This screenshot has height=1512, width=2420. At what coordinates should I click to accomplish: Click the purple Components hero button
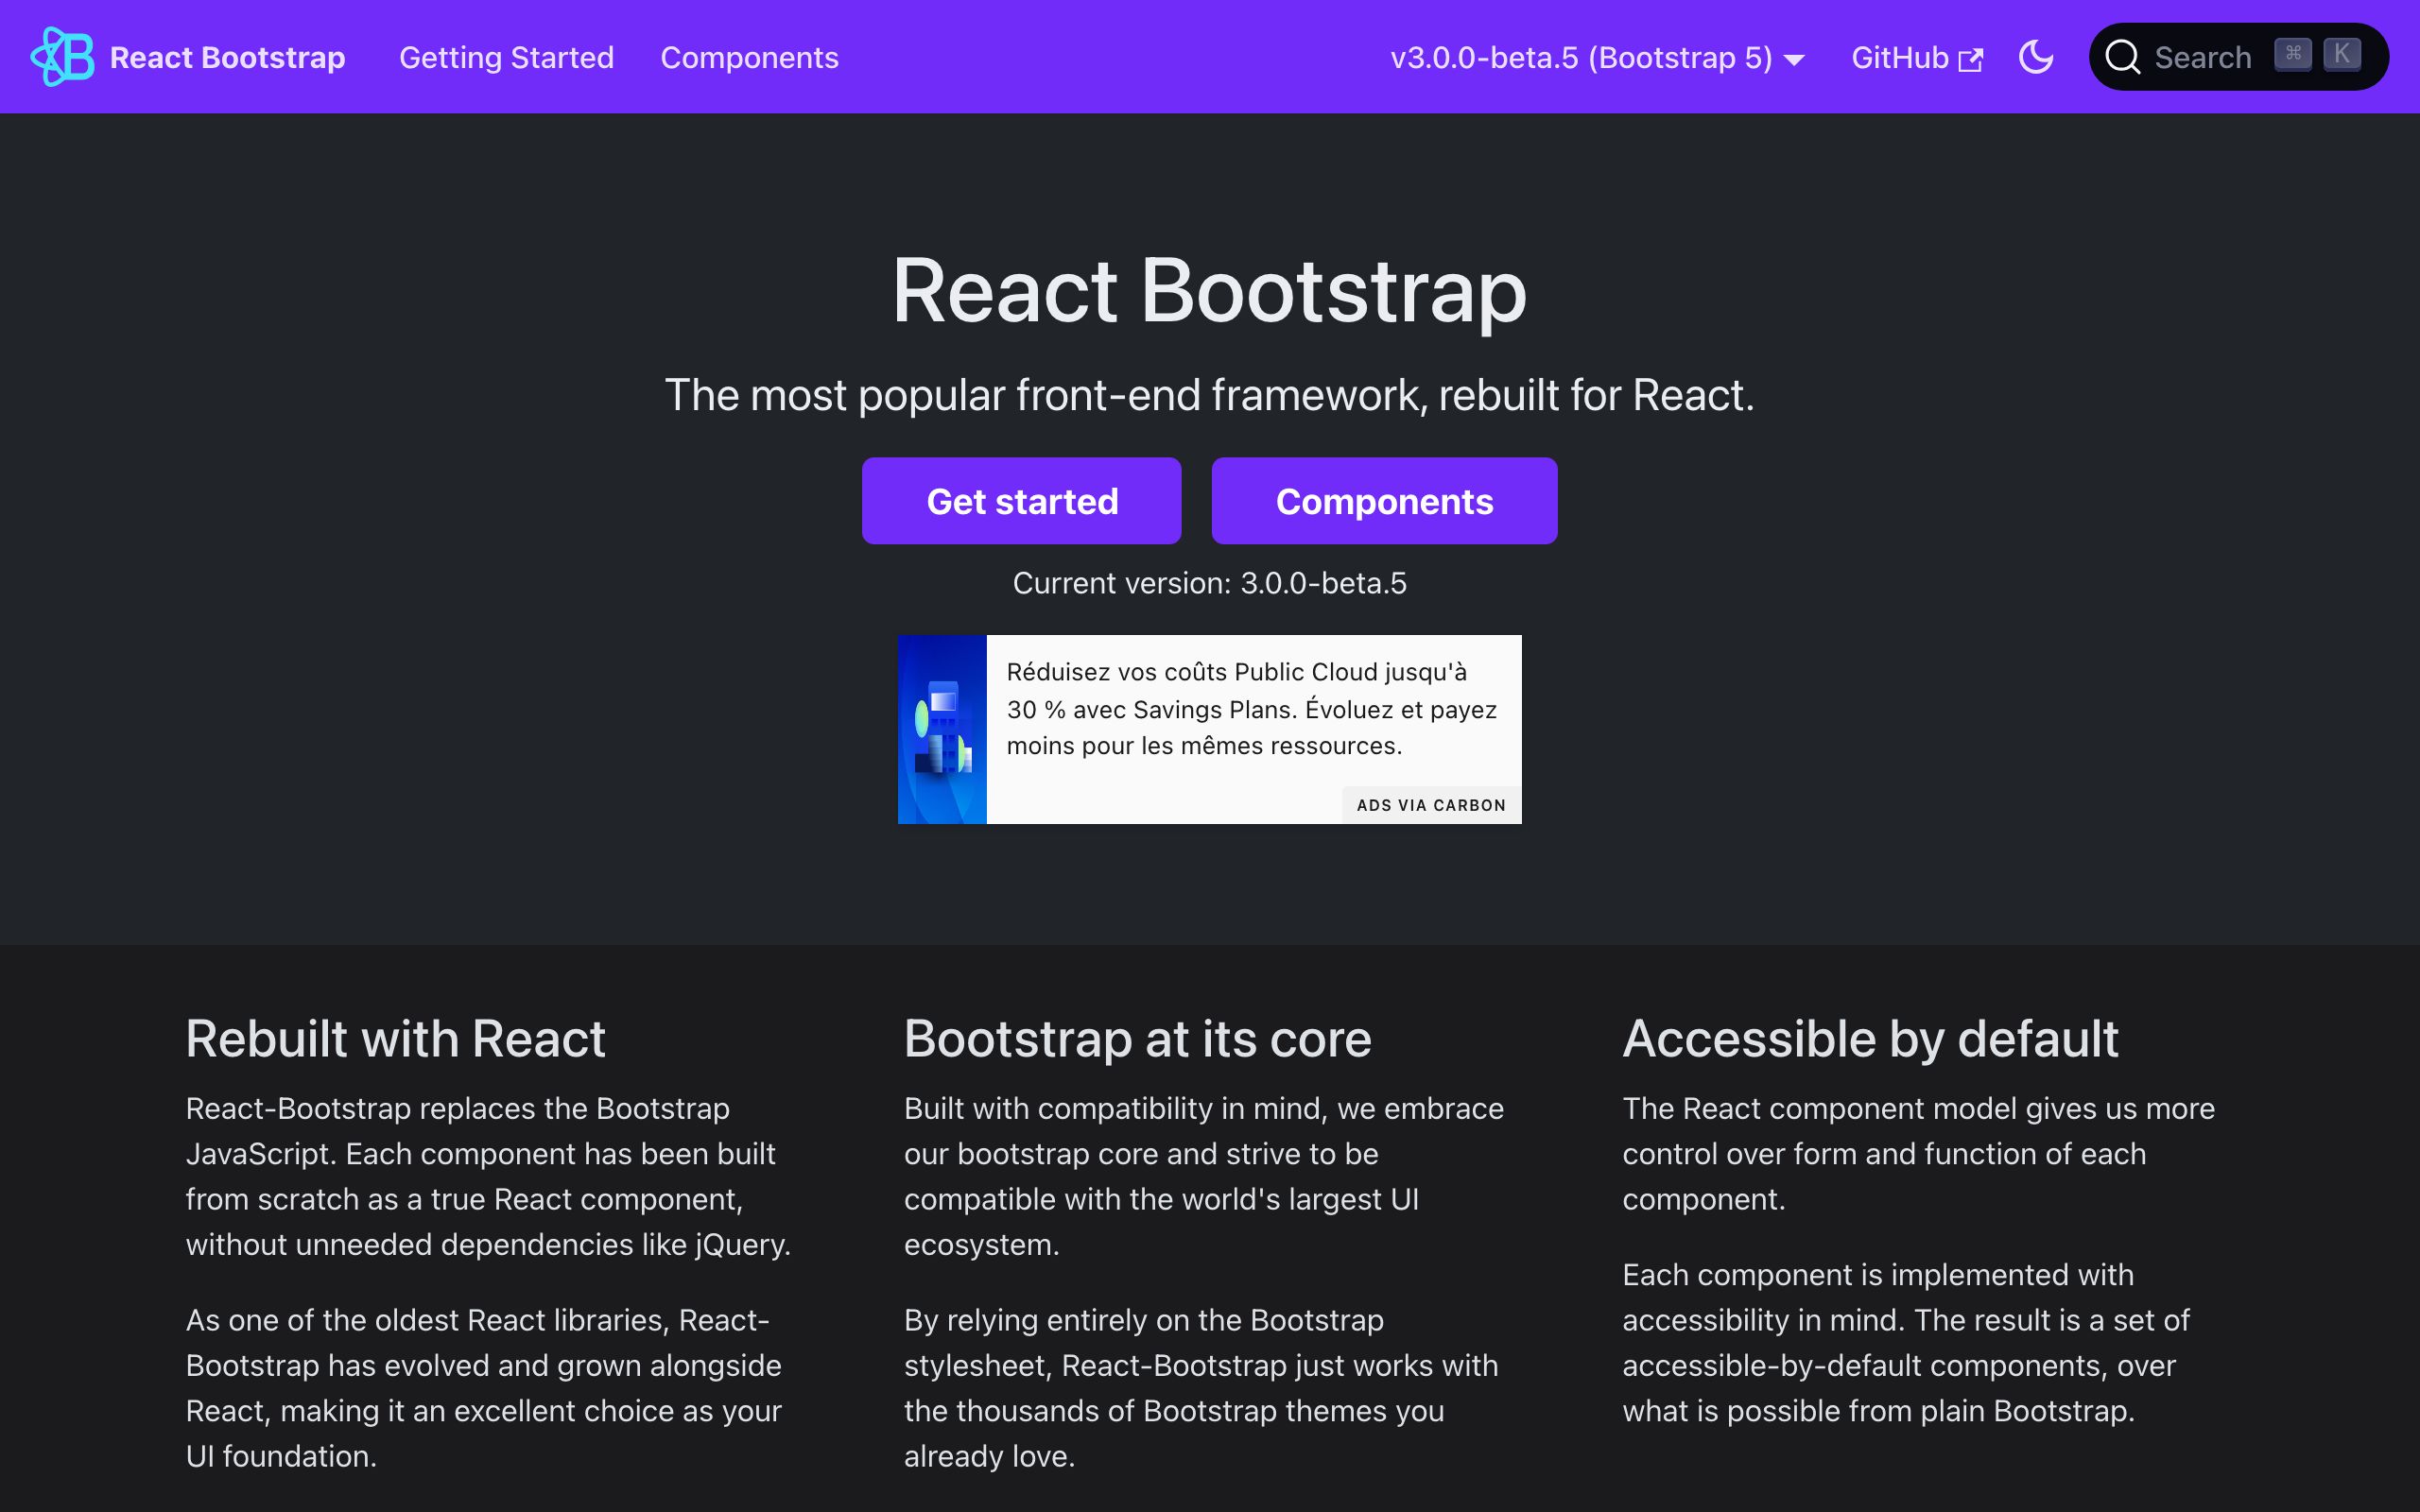(1384, 501)
